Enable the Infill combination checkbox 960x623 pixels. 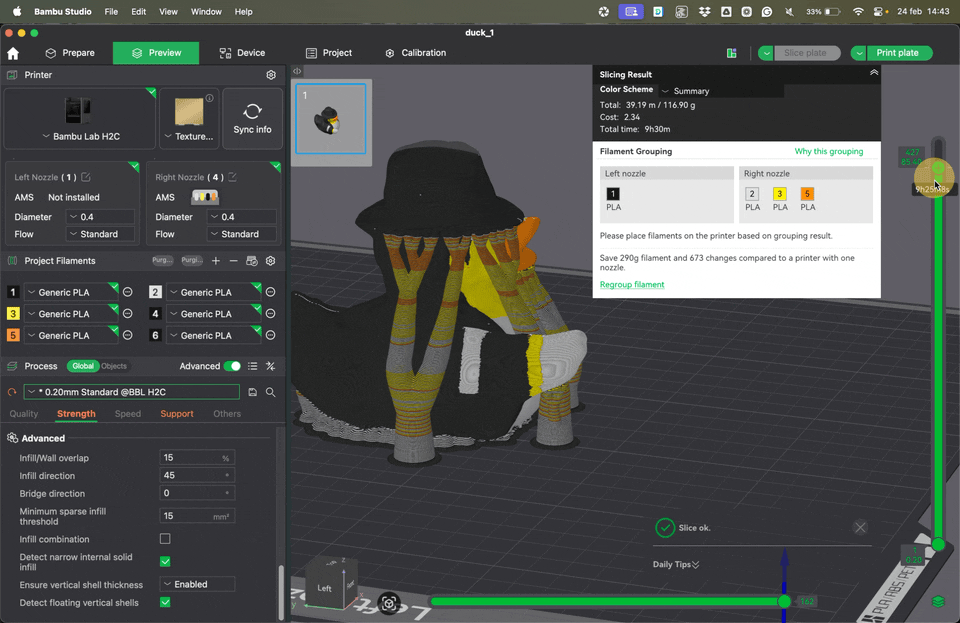pyautogui.click(x=165, y=539)
